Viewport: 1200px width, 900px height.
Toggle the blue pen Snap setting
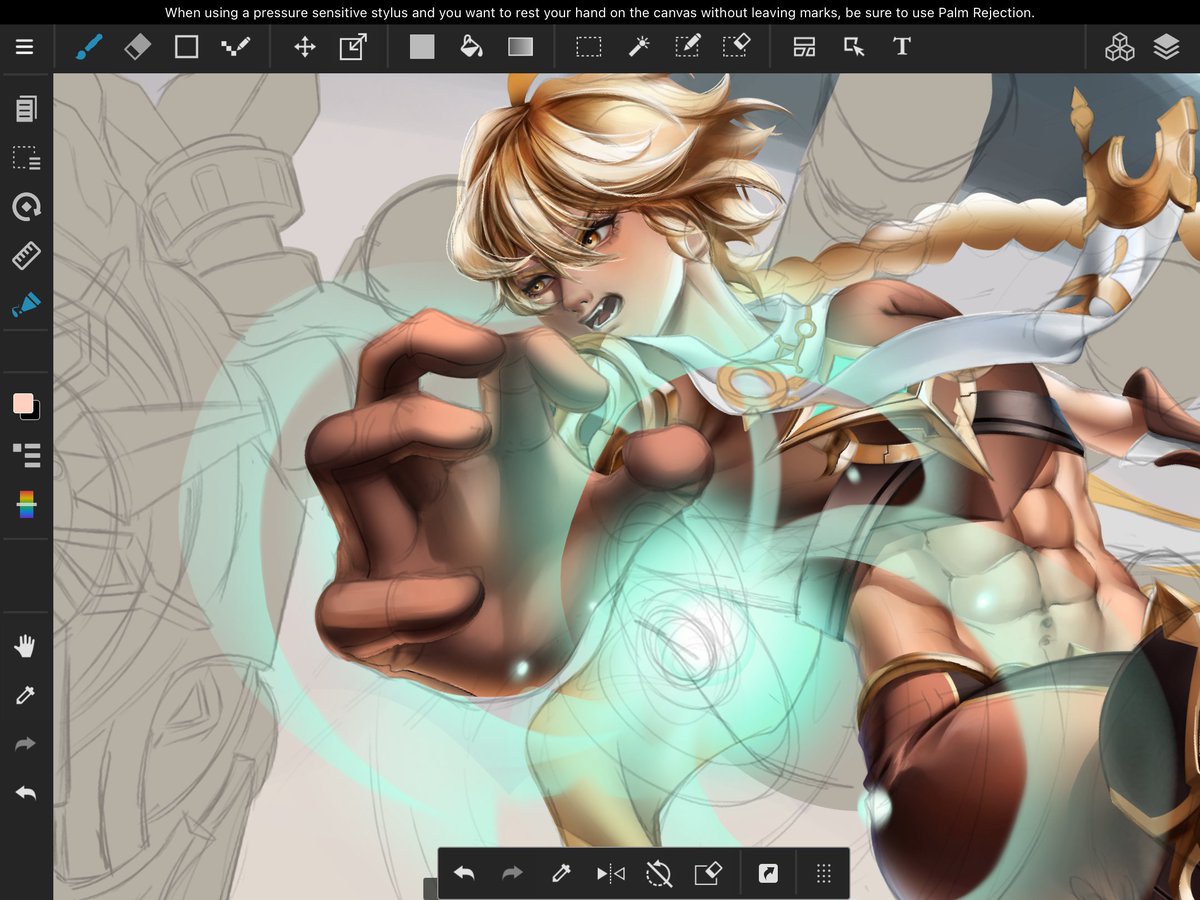(26, 305)
